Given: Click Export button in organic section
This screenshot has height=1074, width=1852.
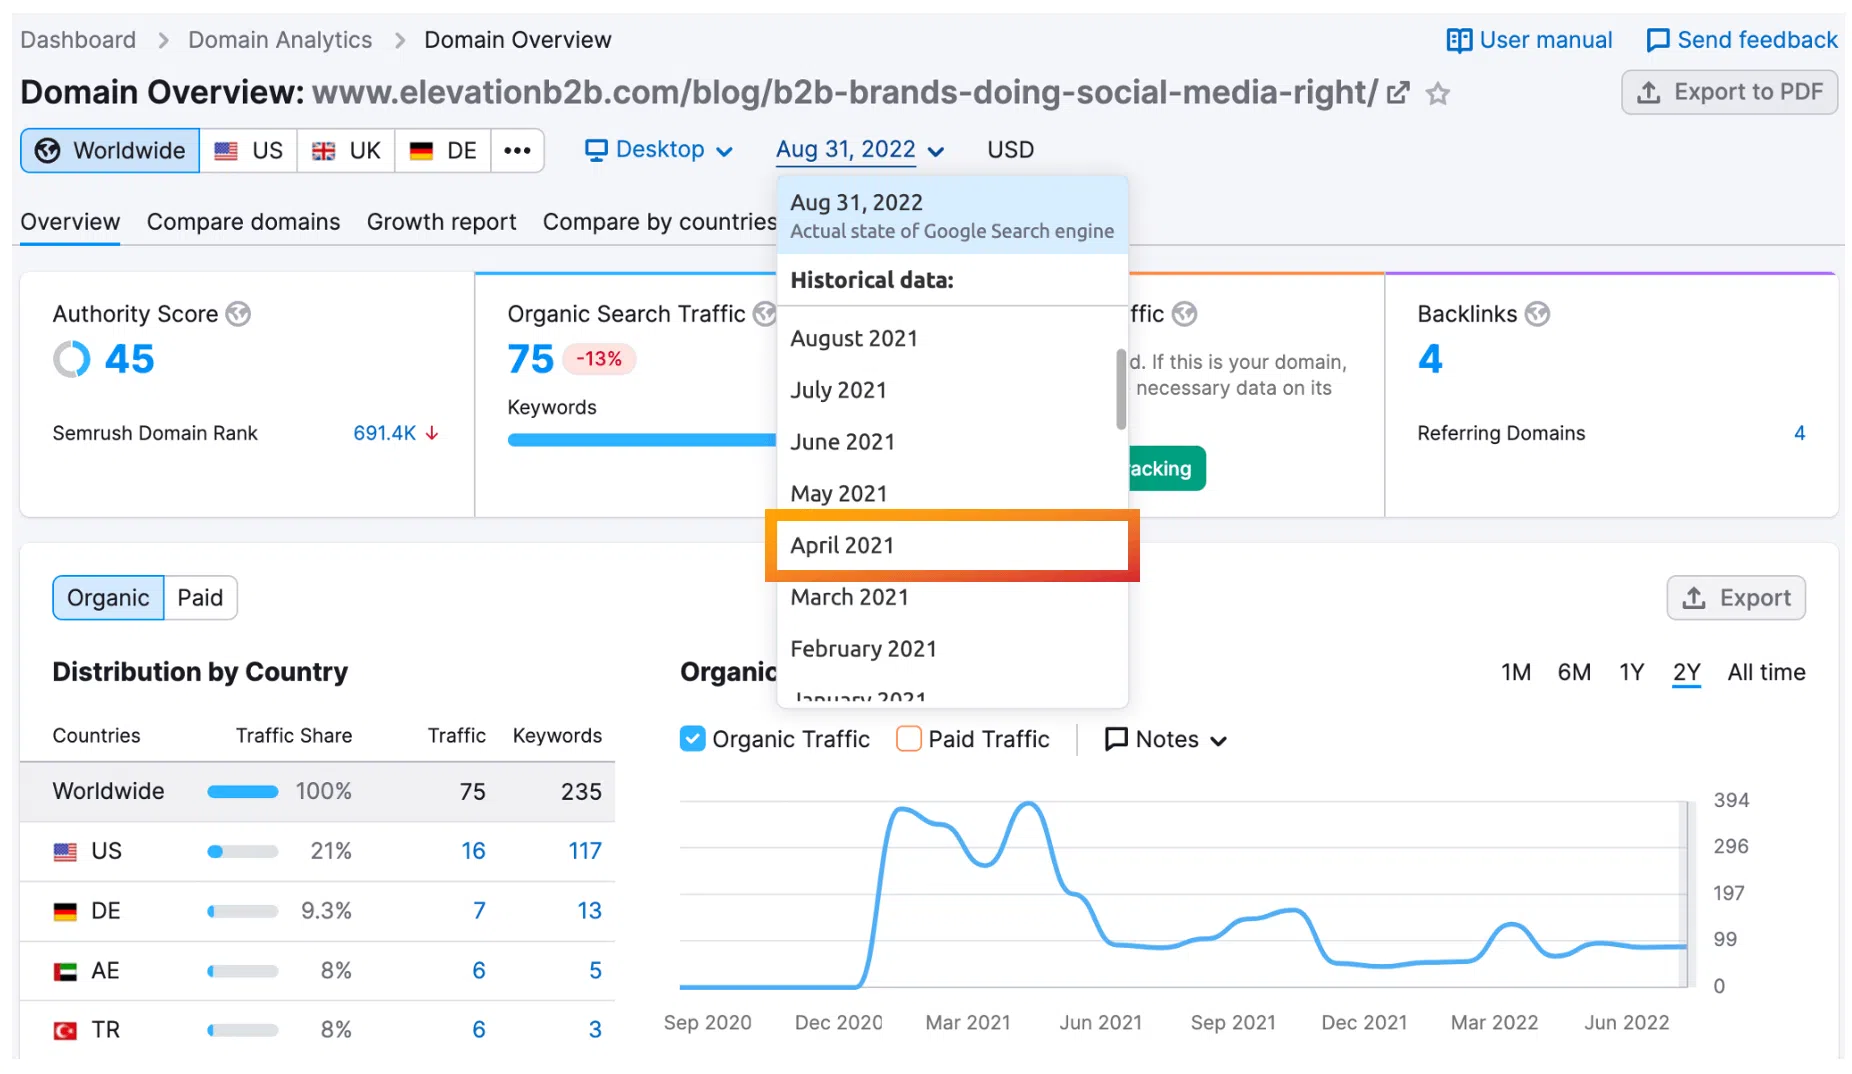Looking at the screenshot, I should point(1736,598).
